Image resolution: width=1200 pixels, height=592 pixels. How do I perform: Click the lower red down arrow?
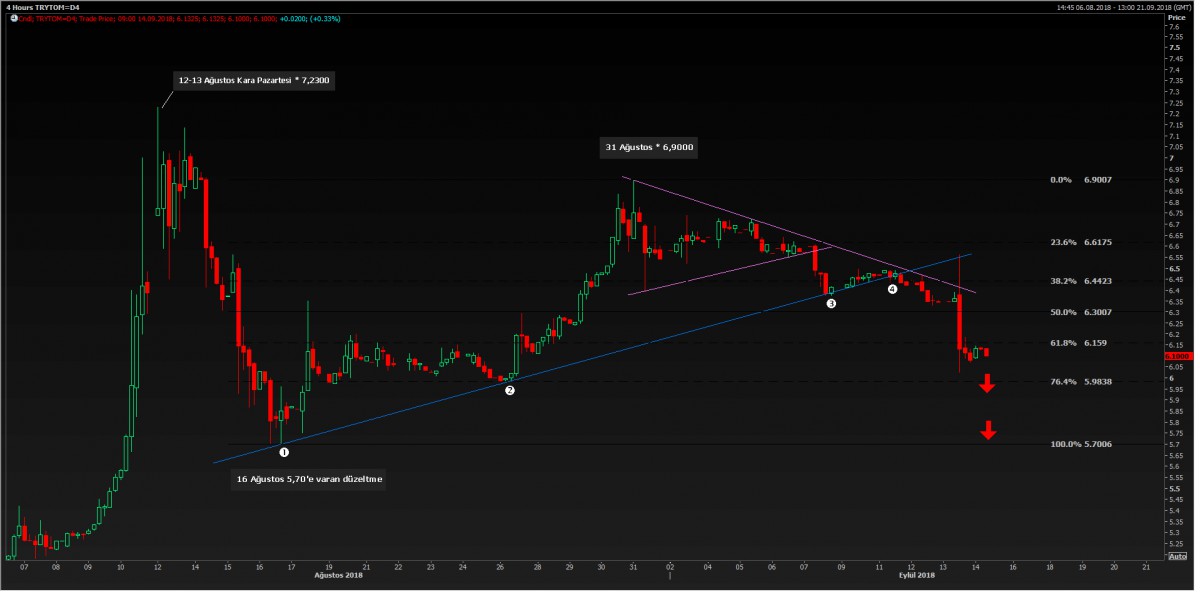(988, 431)
